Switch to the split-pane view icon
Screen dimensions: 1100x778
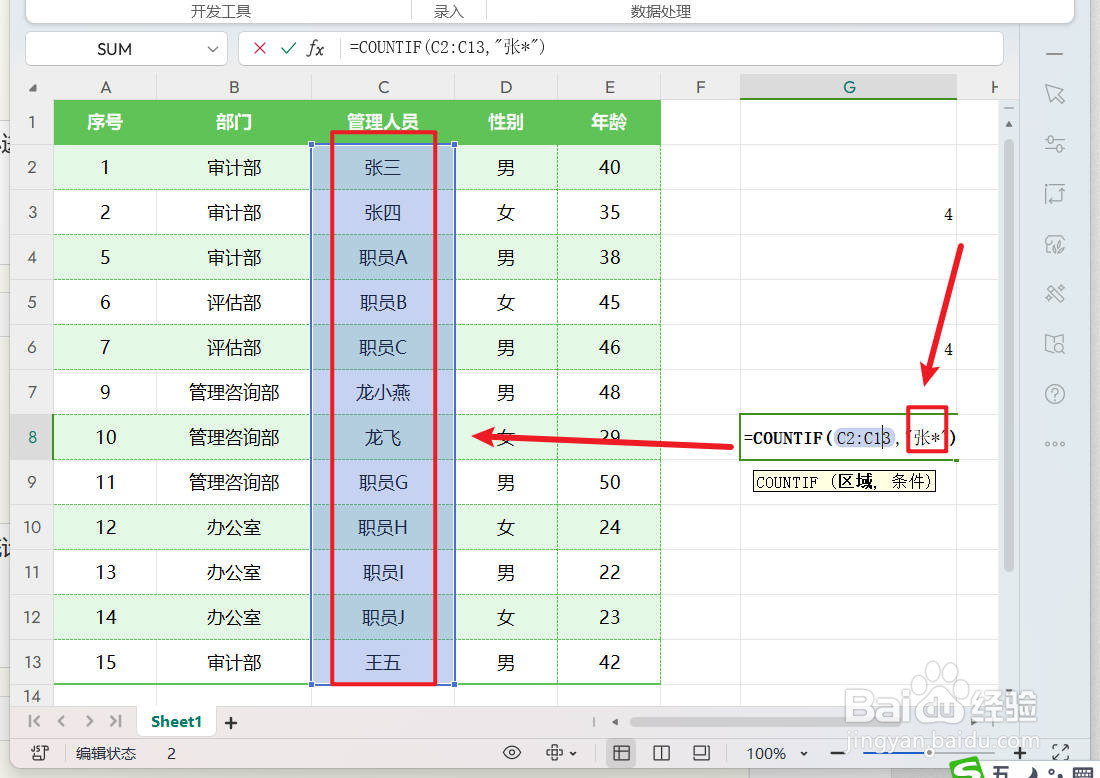click(x=661, y=753)
